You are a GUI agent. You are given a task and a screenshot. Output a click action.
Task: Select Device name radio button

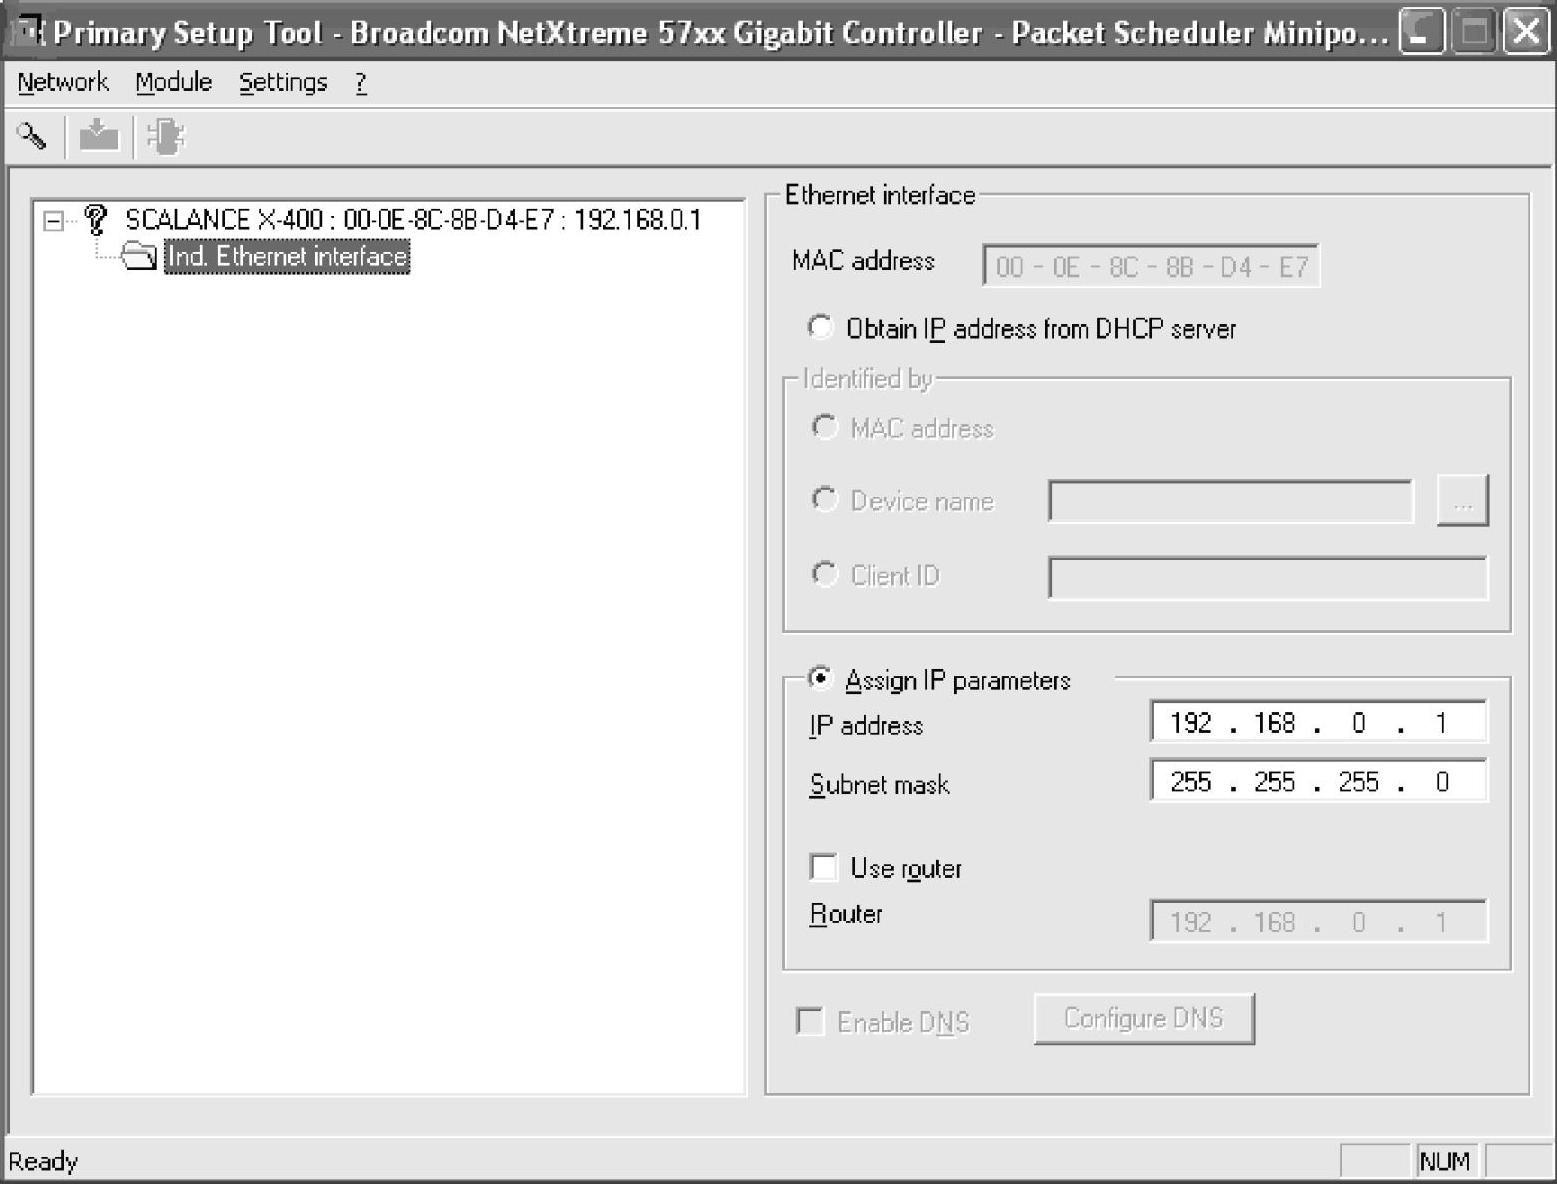click(824, 499)
